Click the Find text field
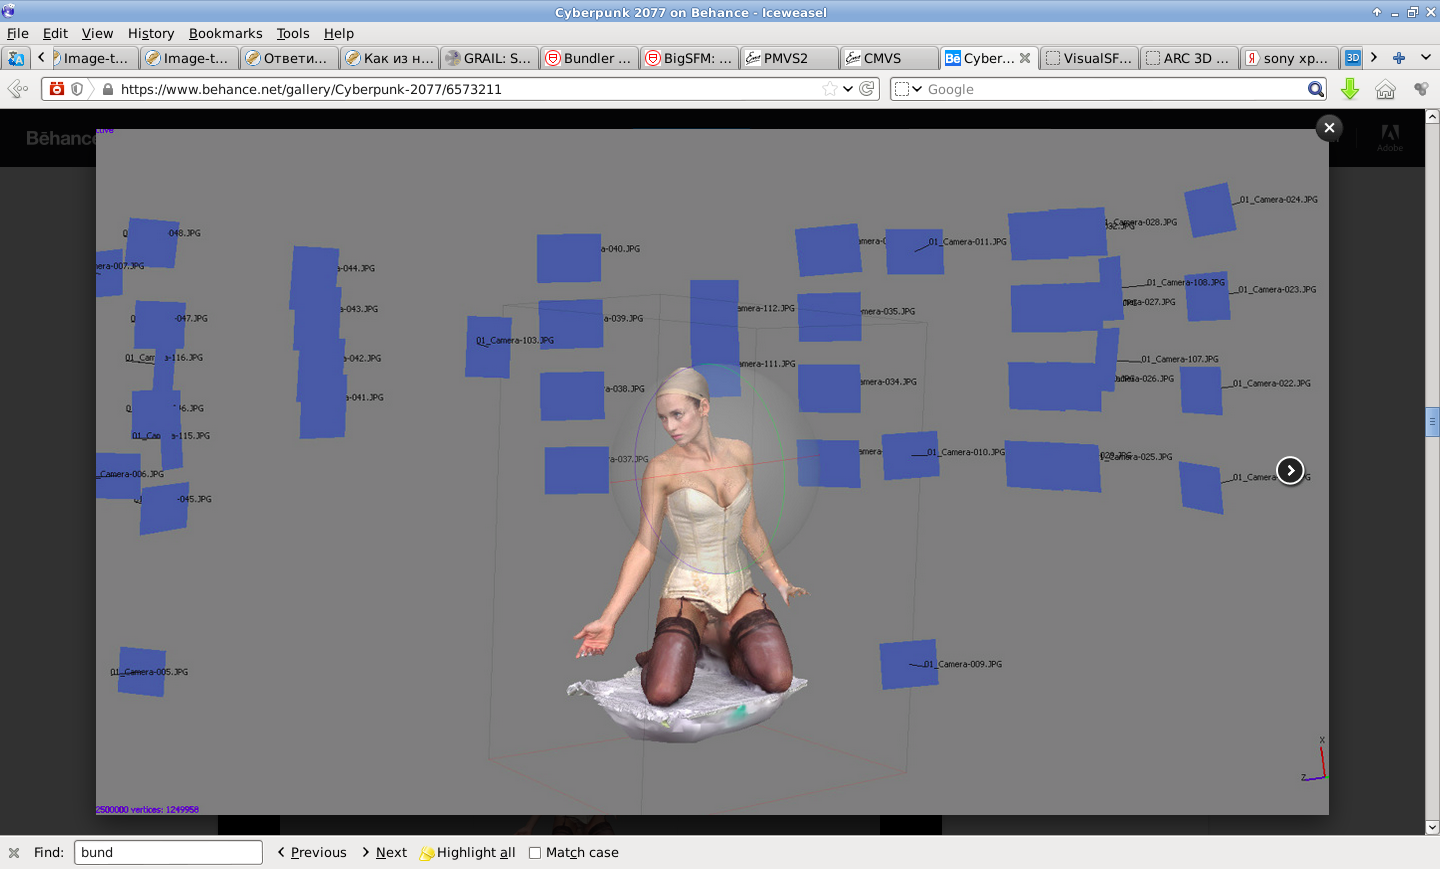 coord(168,852)
